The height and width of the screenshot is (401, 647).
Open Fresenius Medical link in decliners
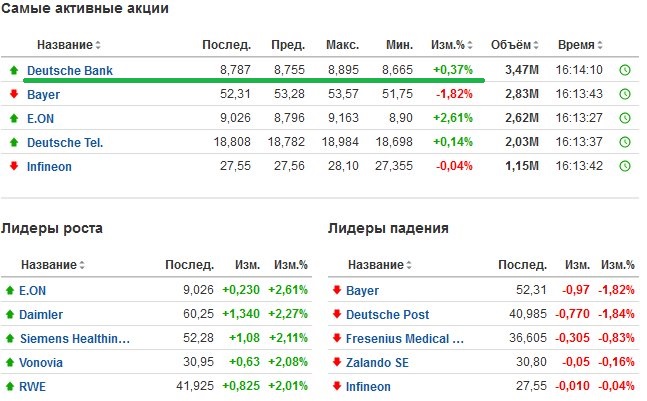[x=405, y=339]
